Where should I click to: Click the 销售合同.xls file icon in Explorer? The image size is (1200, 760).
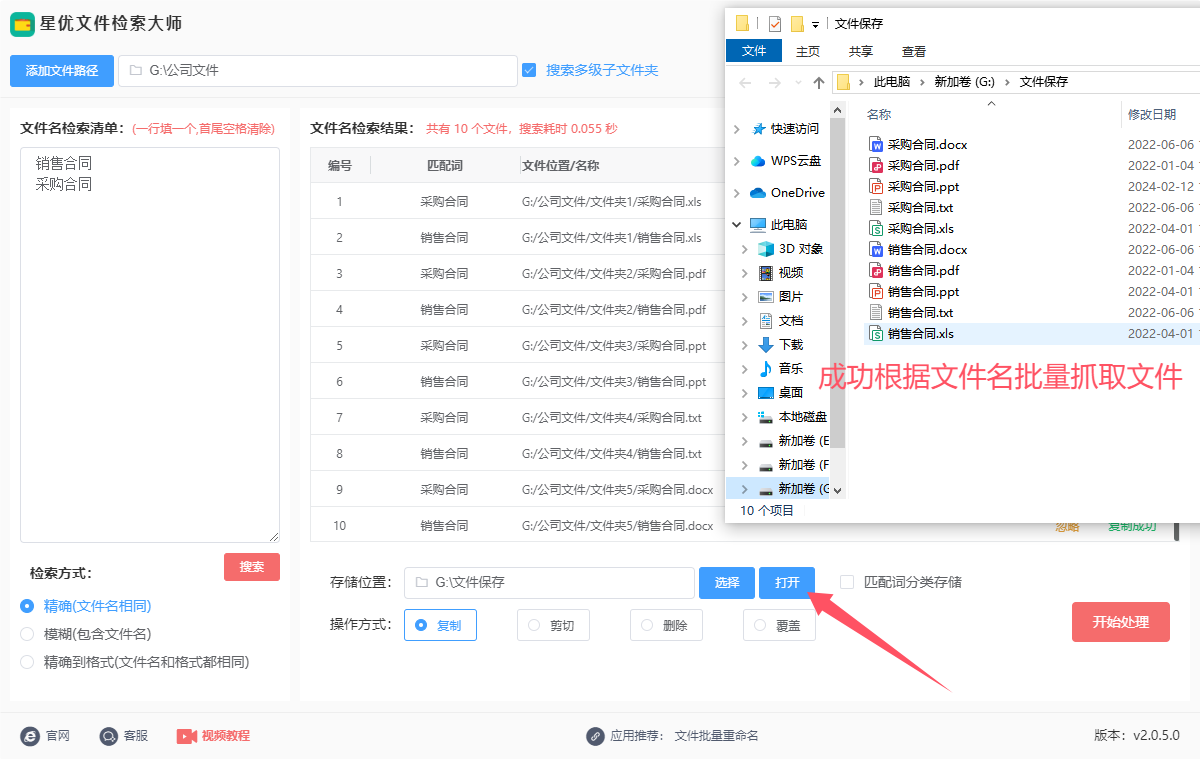pos(877,334)
